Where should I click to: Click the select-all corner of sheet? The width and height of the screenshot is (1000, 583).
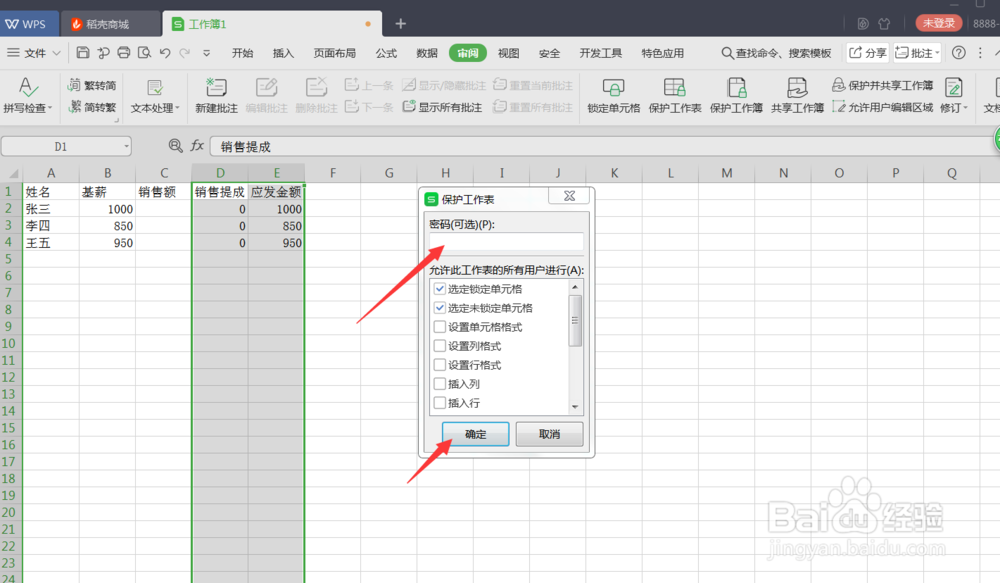pos(12,173)
